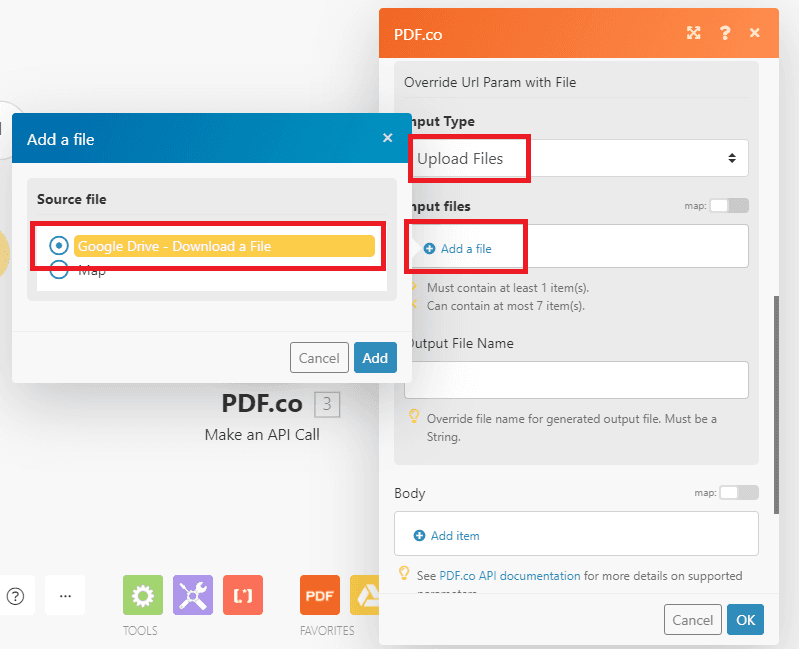Open the Input Type Upload Files dropdown
799x649 pixels.
[x=577, y=158]
